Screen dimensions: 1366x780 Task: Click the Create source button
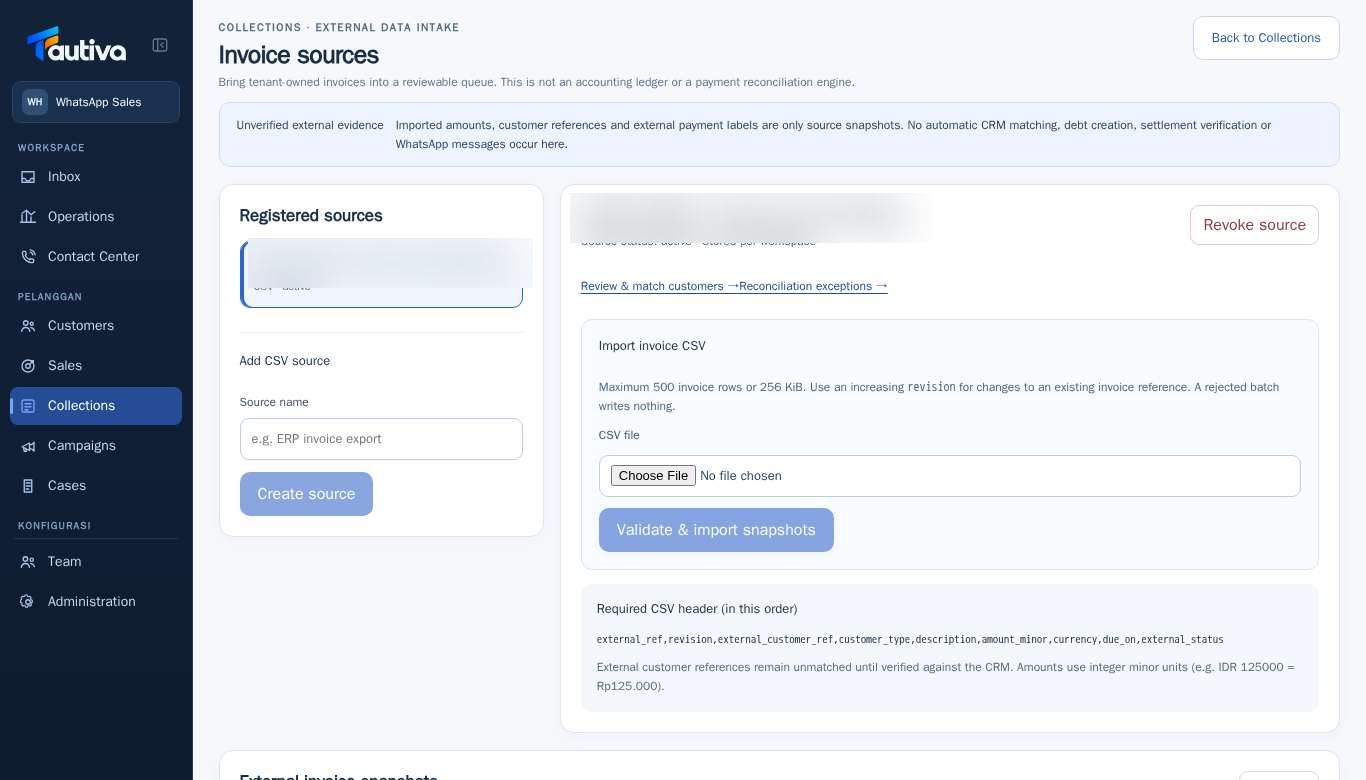pos(306,494)
